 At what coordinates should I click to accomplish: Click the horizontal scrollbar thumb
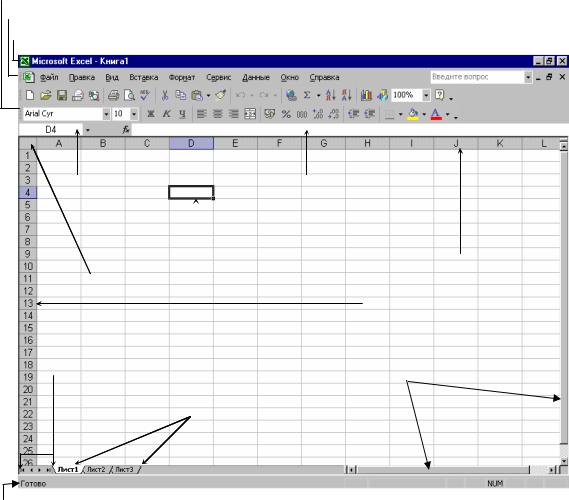point(443,470)
